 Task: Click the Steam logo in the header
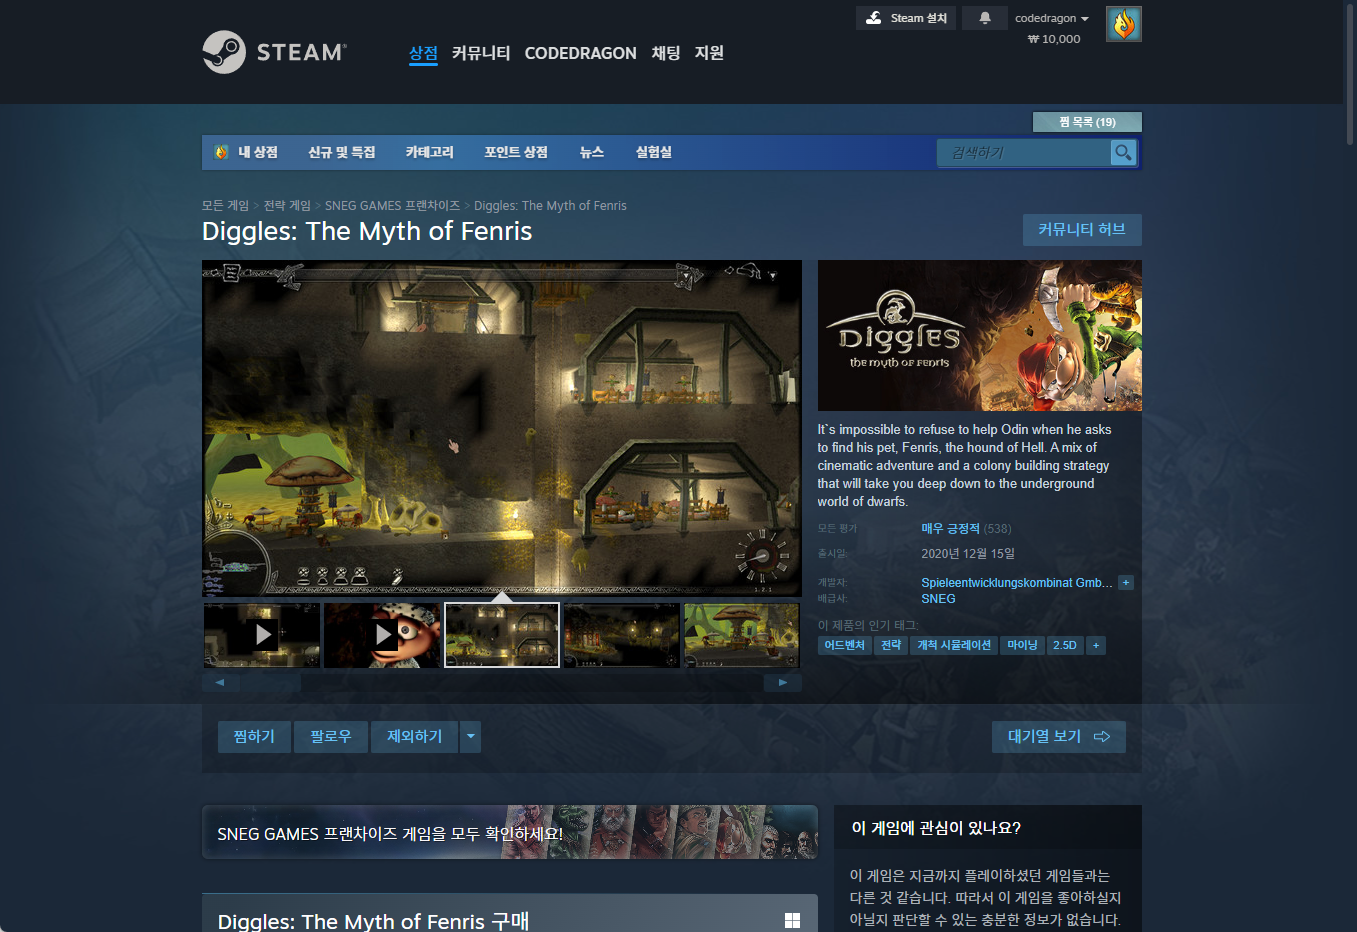click(x=275, y=52)
